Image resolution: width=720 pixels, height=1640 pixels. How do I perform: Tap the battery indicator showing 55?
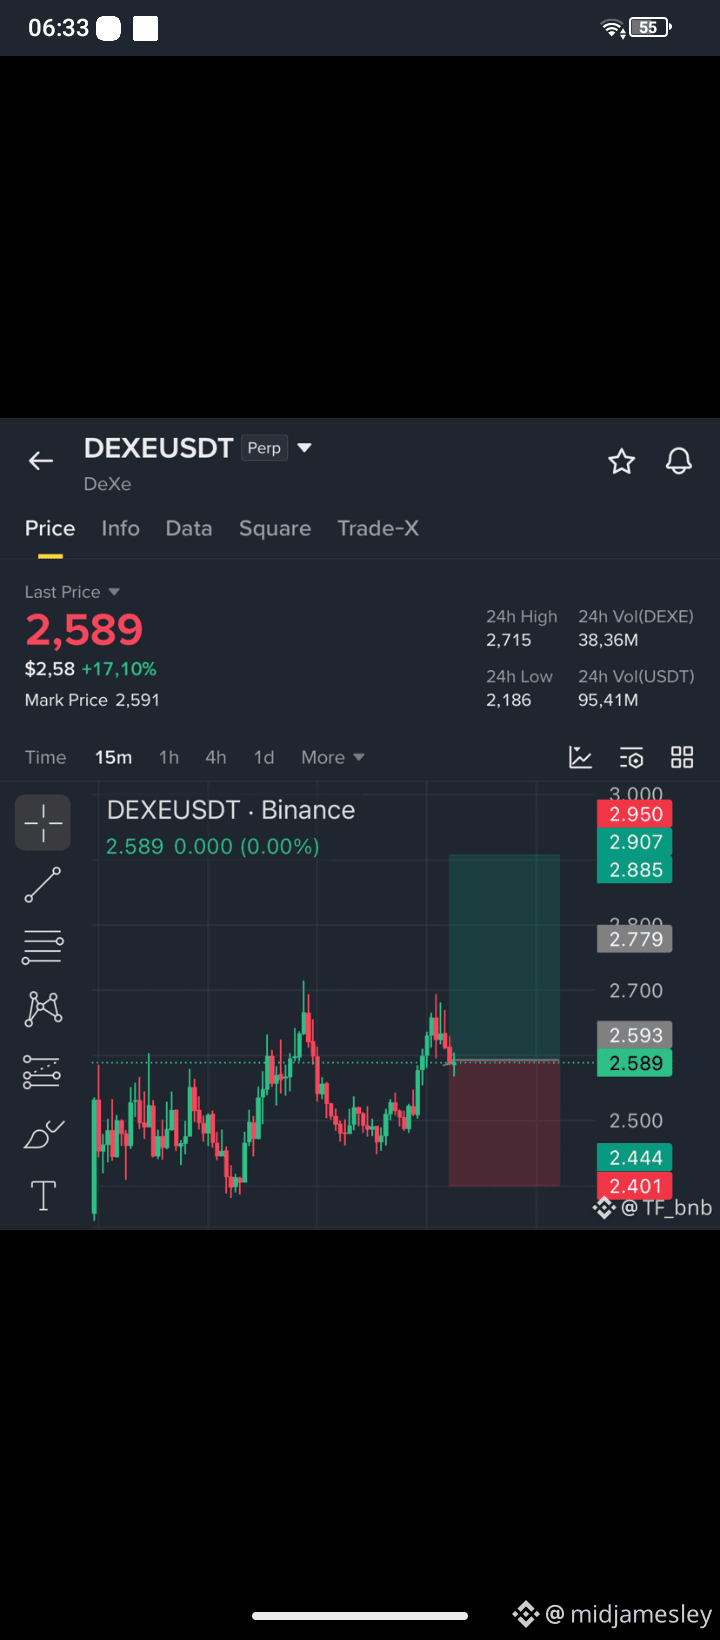[x=650, y=28]
